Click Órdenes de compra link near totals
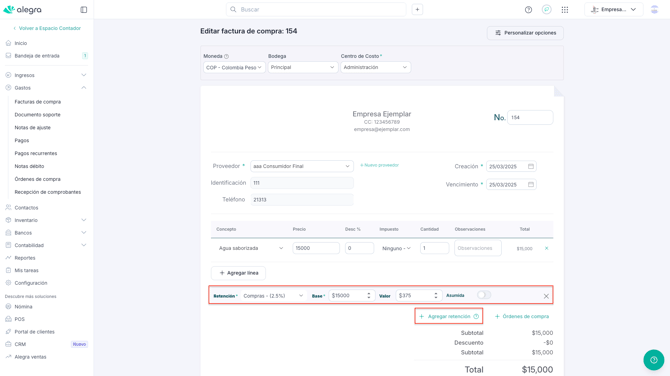 coord(522,317)
